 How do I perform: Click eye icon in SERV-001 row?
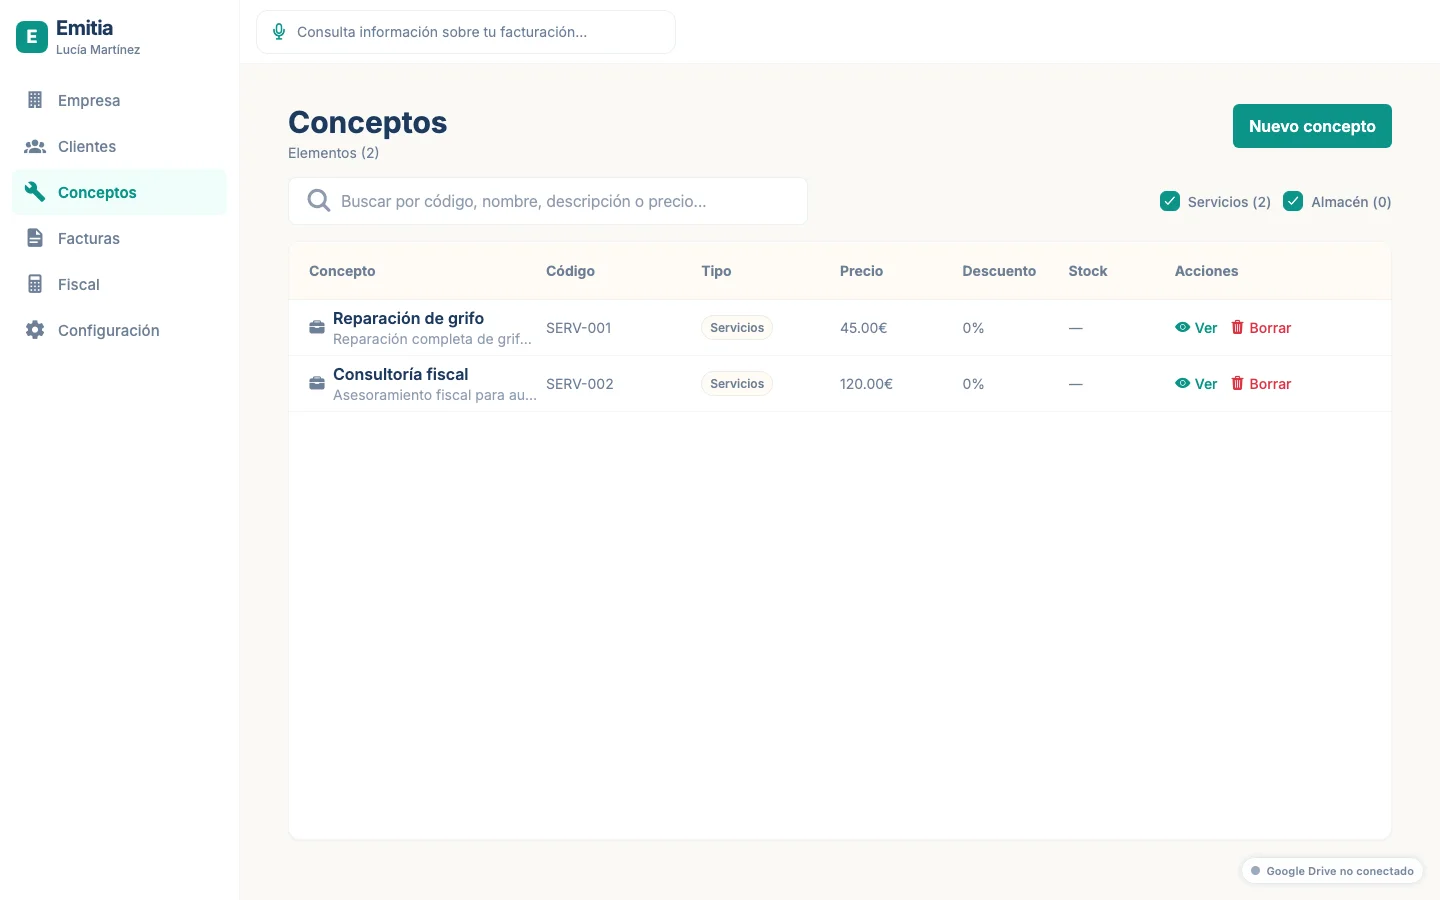pos(1183,327)
